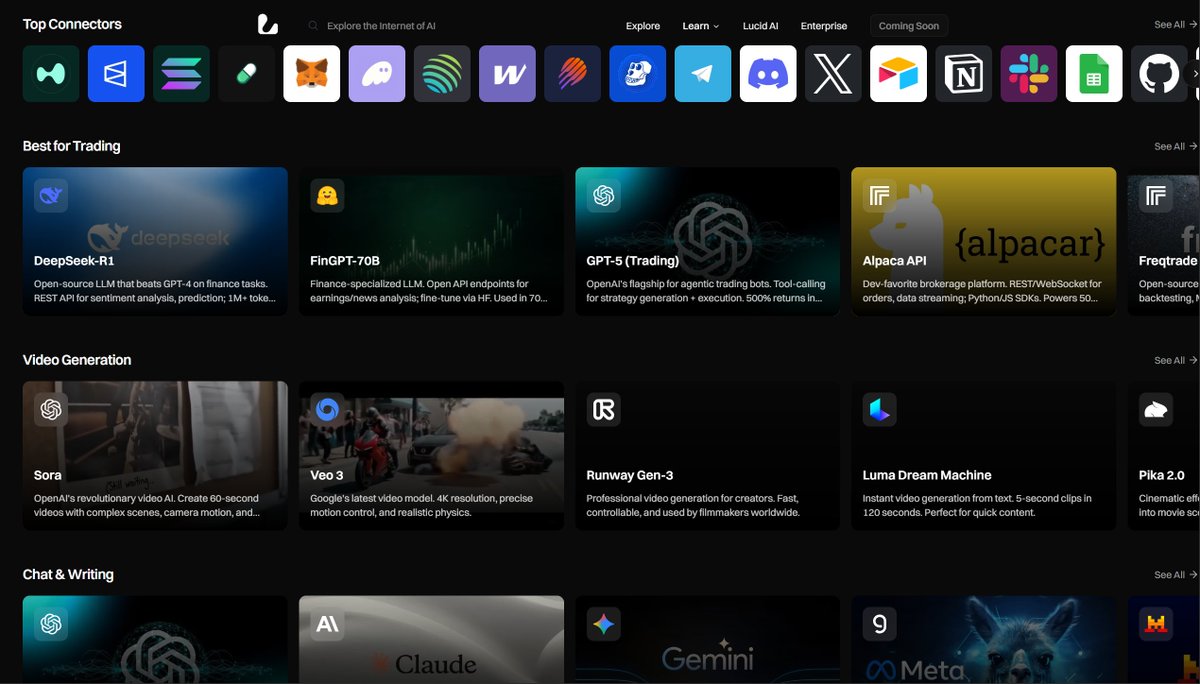Open the Veo 3 video card
Image resolution: width=1200 pixels, height=684 pixels.
tap(431, 456)
